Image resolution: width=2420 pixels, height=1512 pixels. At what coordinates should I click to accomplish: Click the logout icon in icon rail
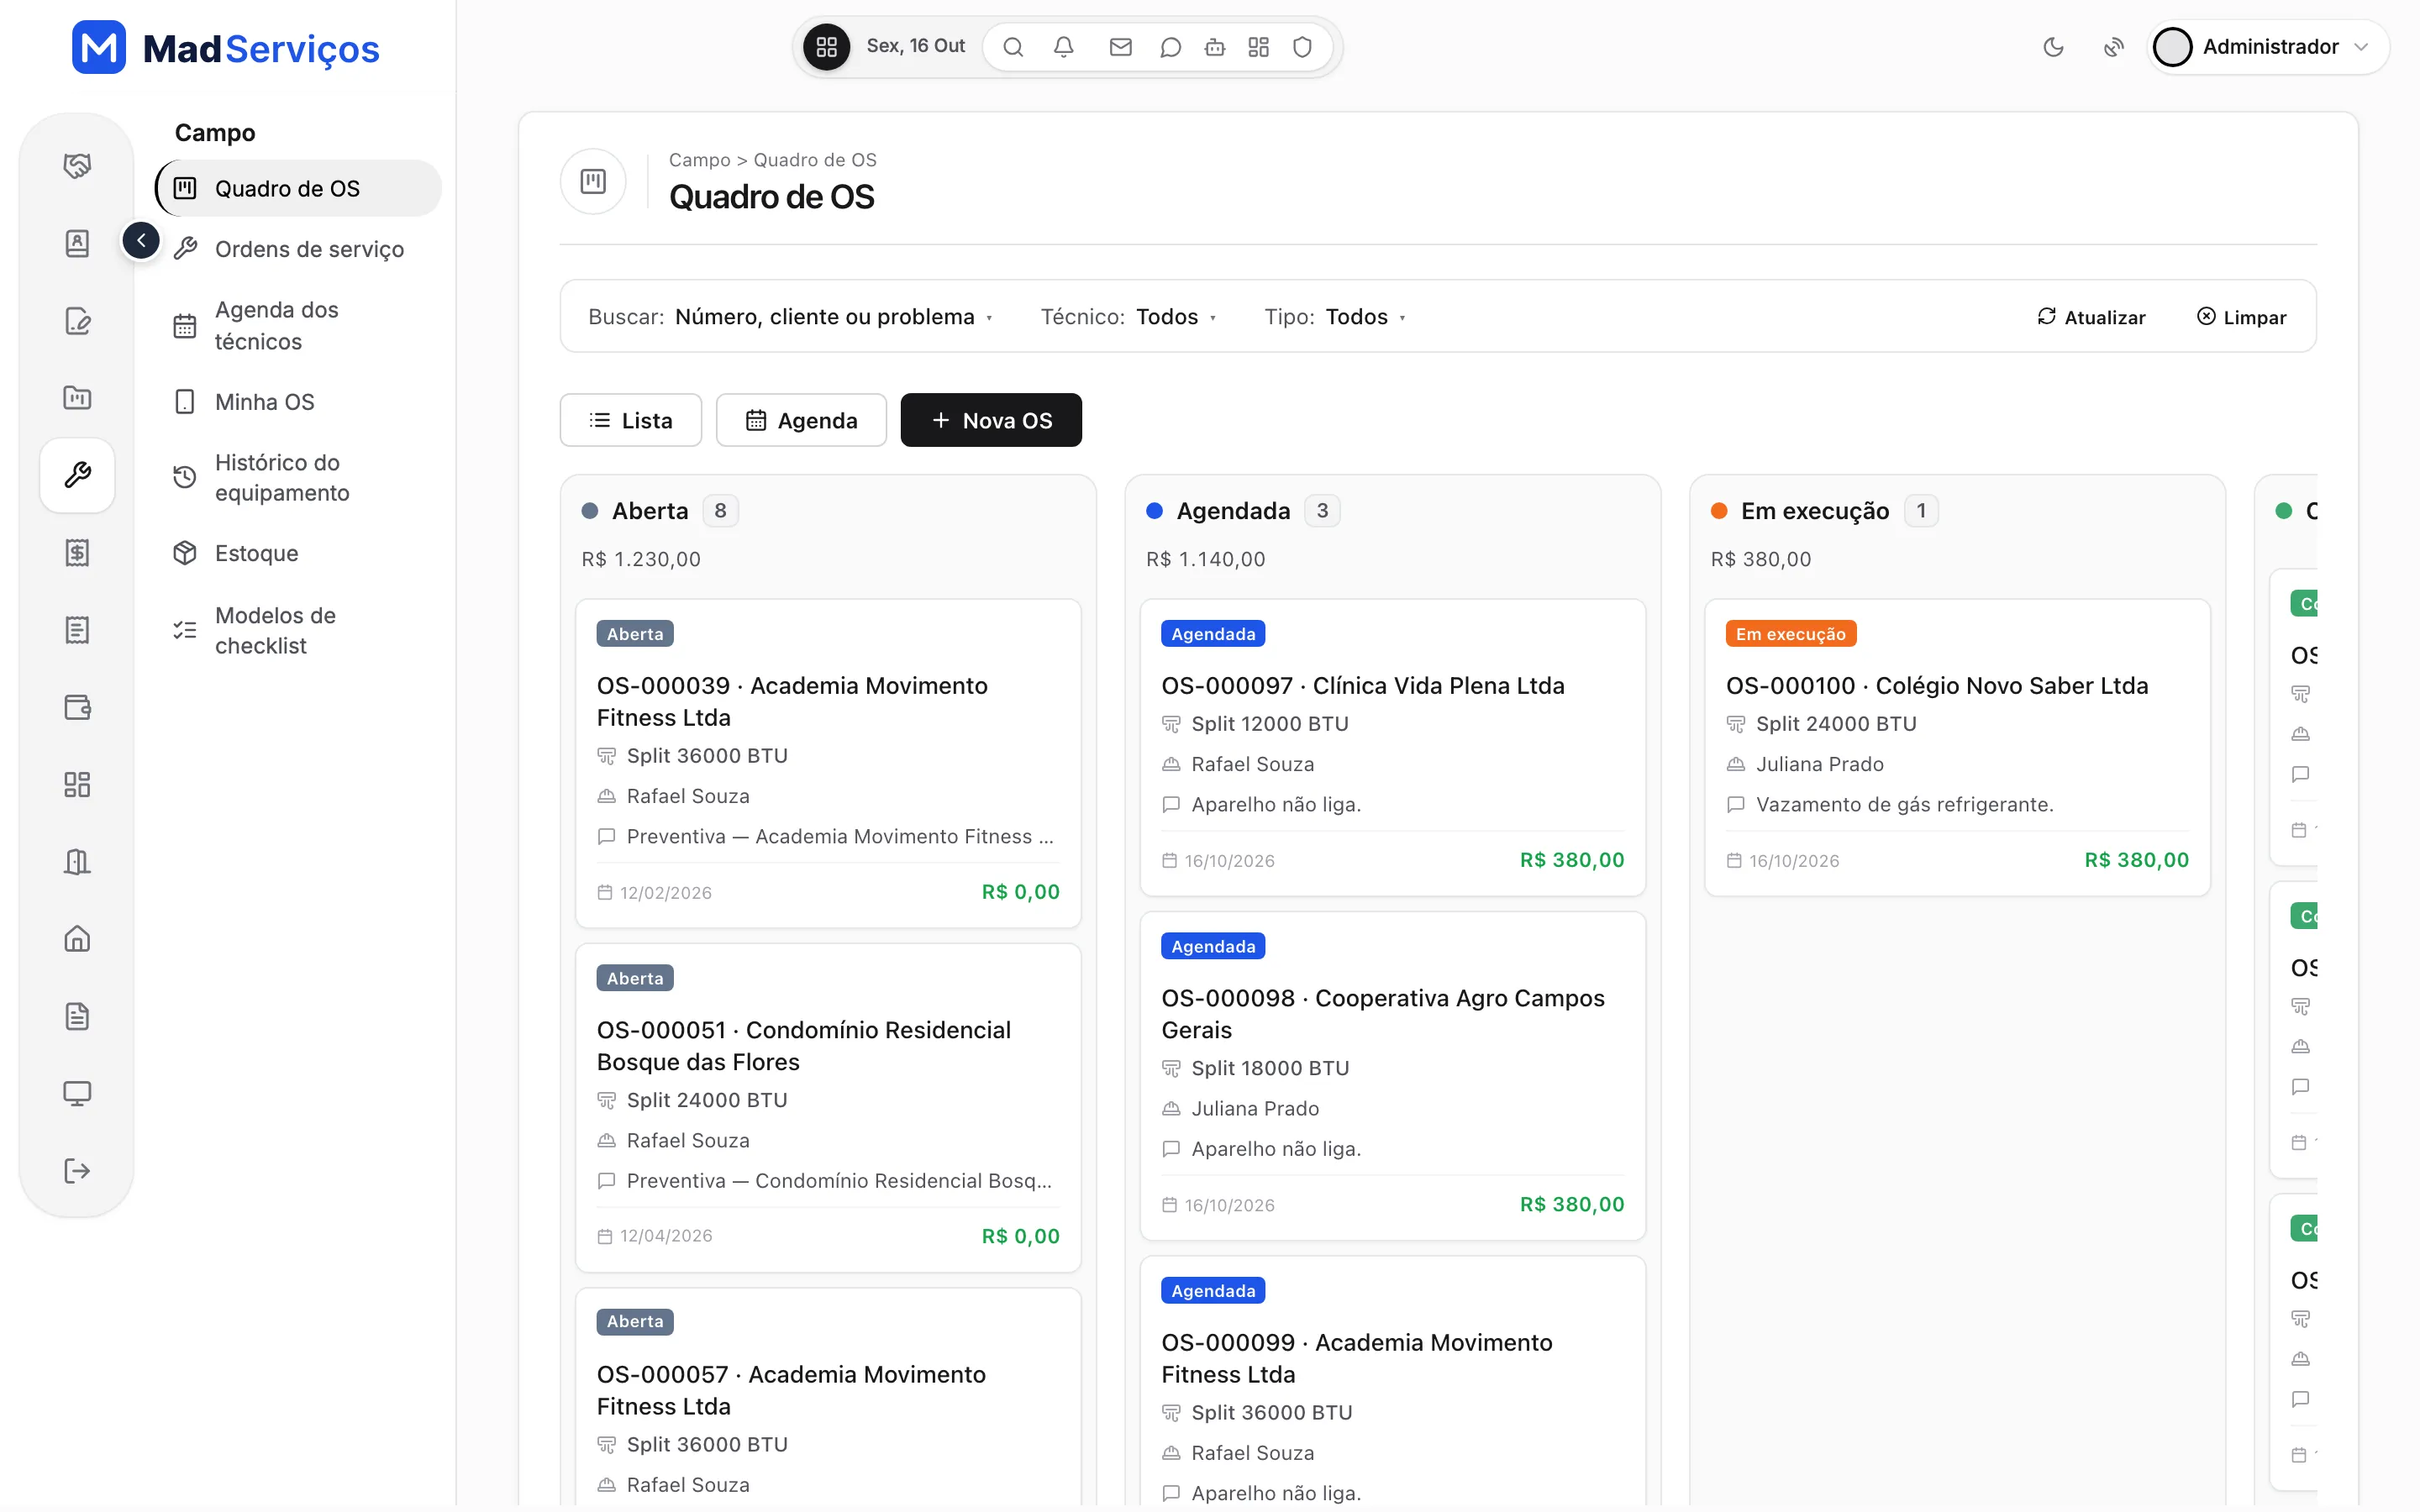[77, 1171]
